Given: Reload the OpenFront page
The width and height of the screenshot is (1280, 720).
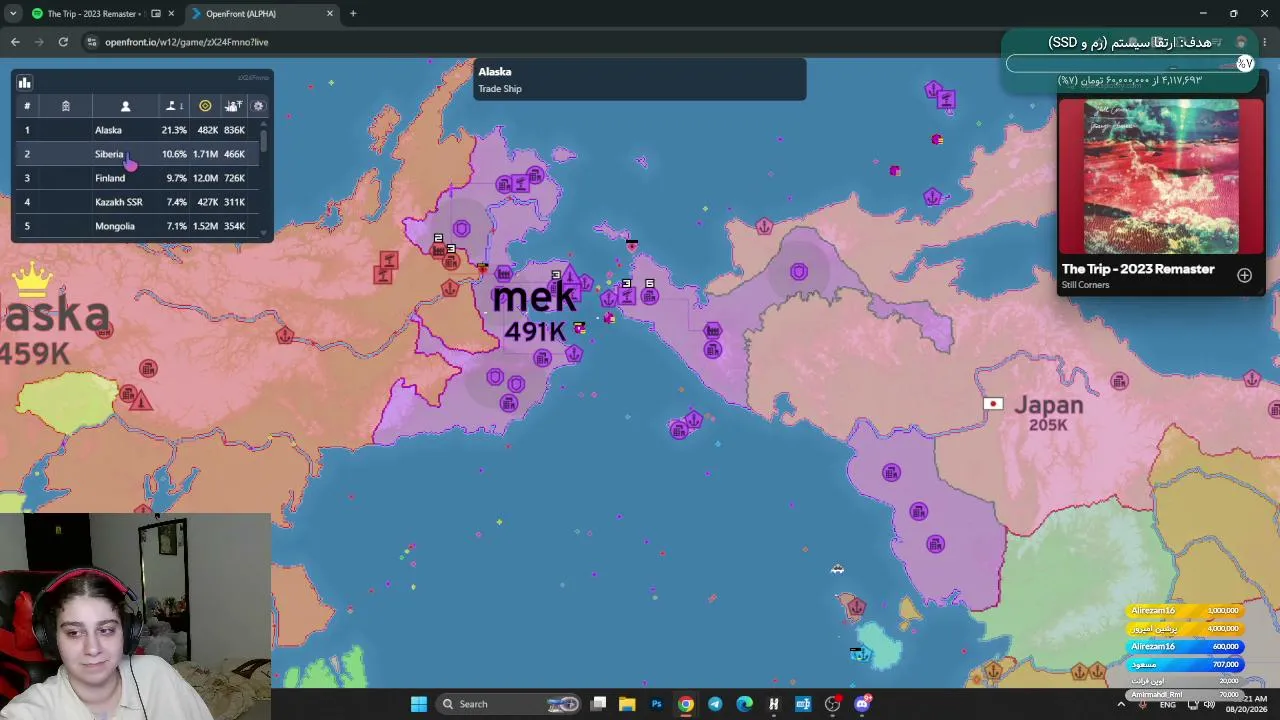Looking at the screenshot, I should [63, 42].
